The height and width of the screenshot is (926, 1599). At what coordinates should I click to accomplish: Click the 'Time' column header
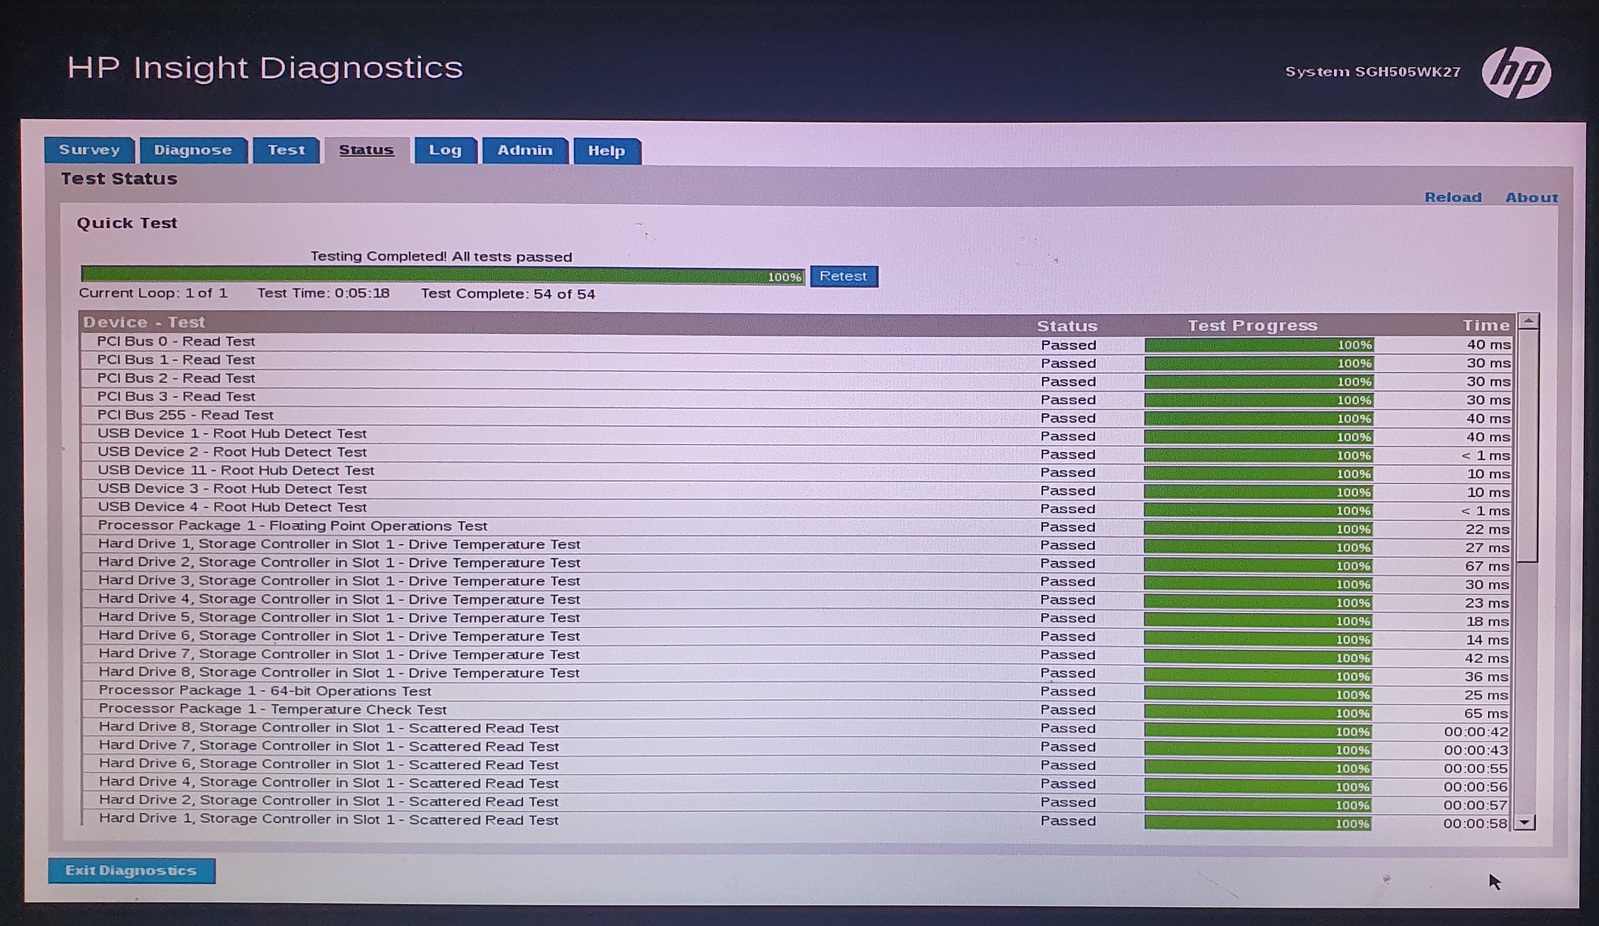tap(1486, 325)
